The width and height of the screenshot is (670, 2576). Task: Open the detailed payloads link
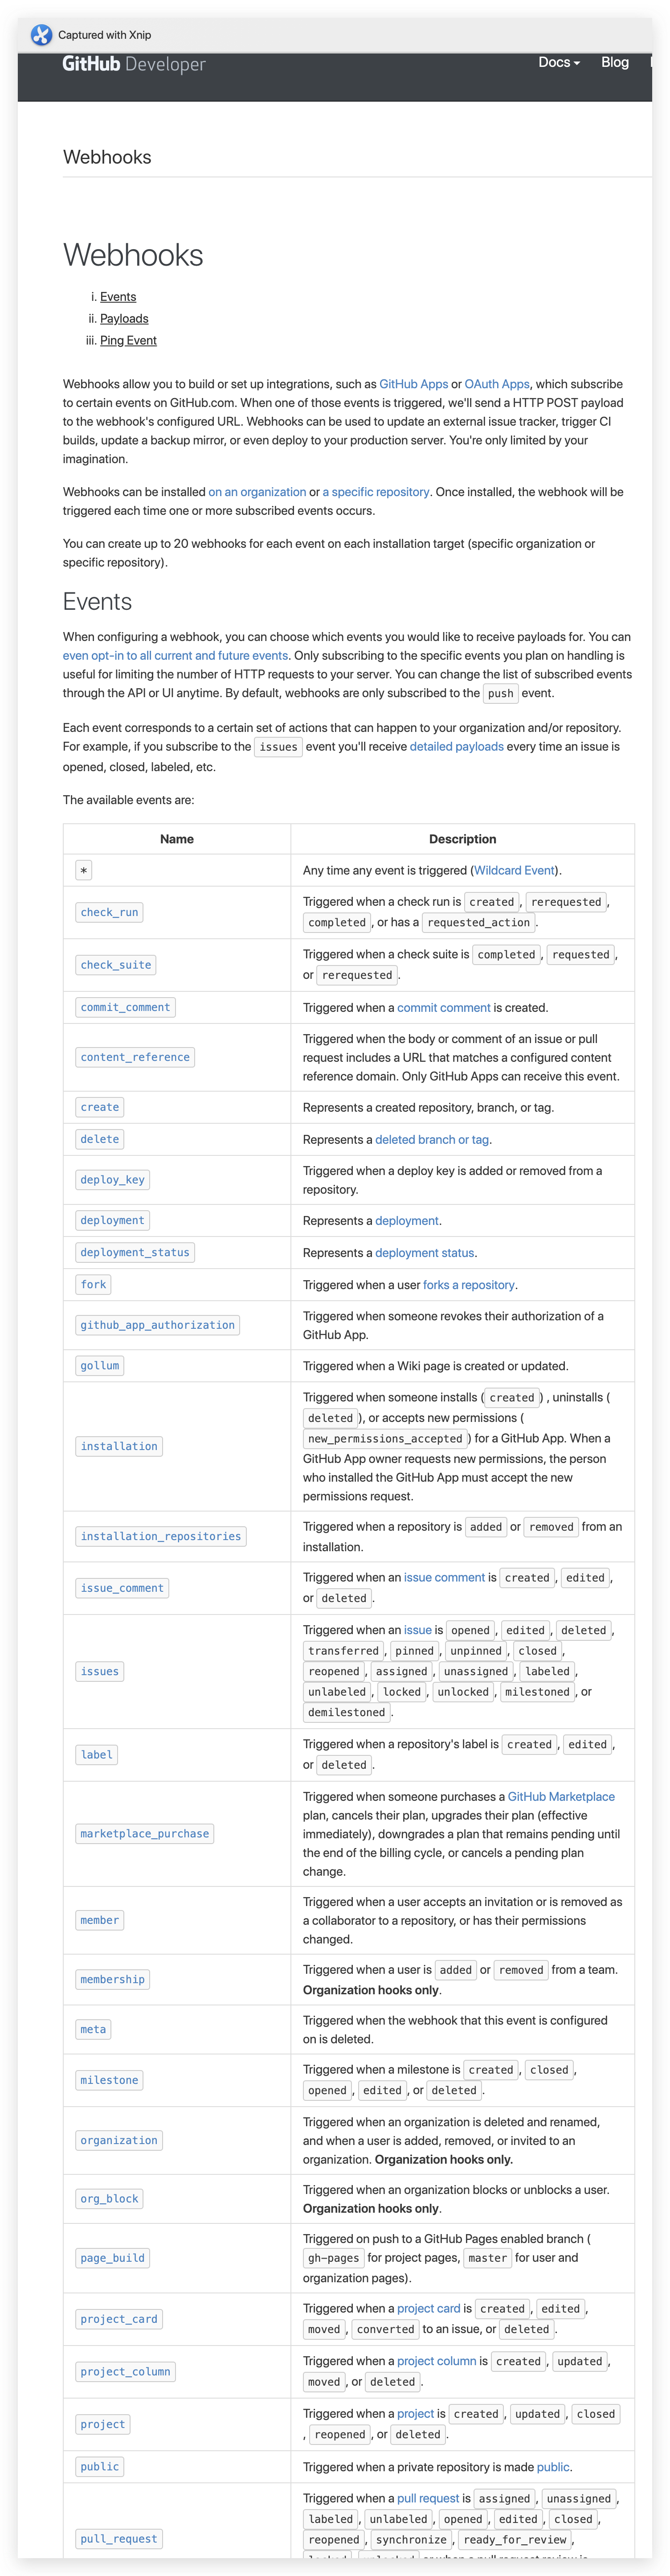[456, 747]
